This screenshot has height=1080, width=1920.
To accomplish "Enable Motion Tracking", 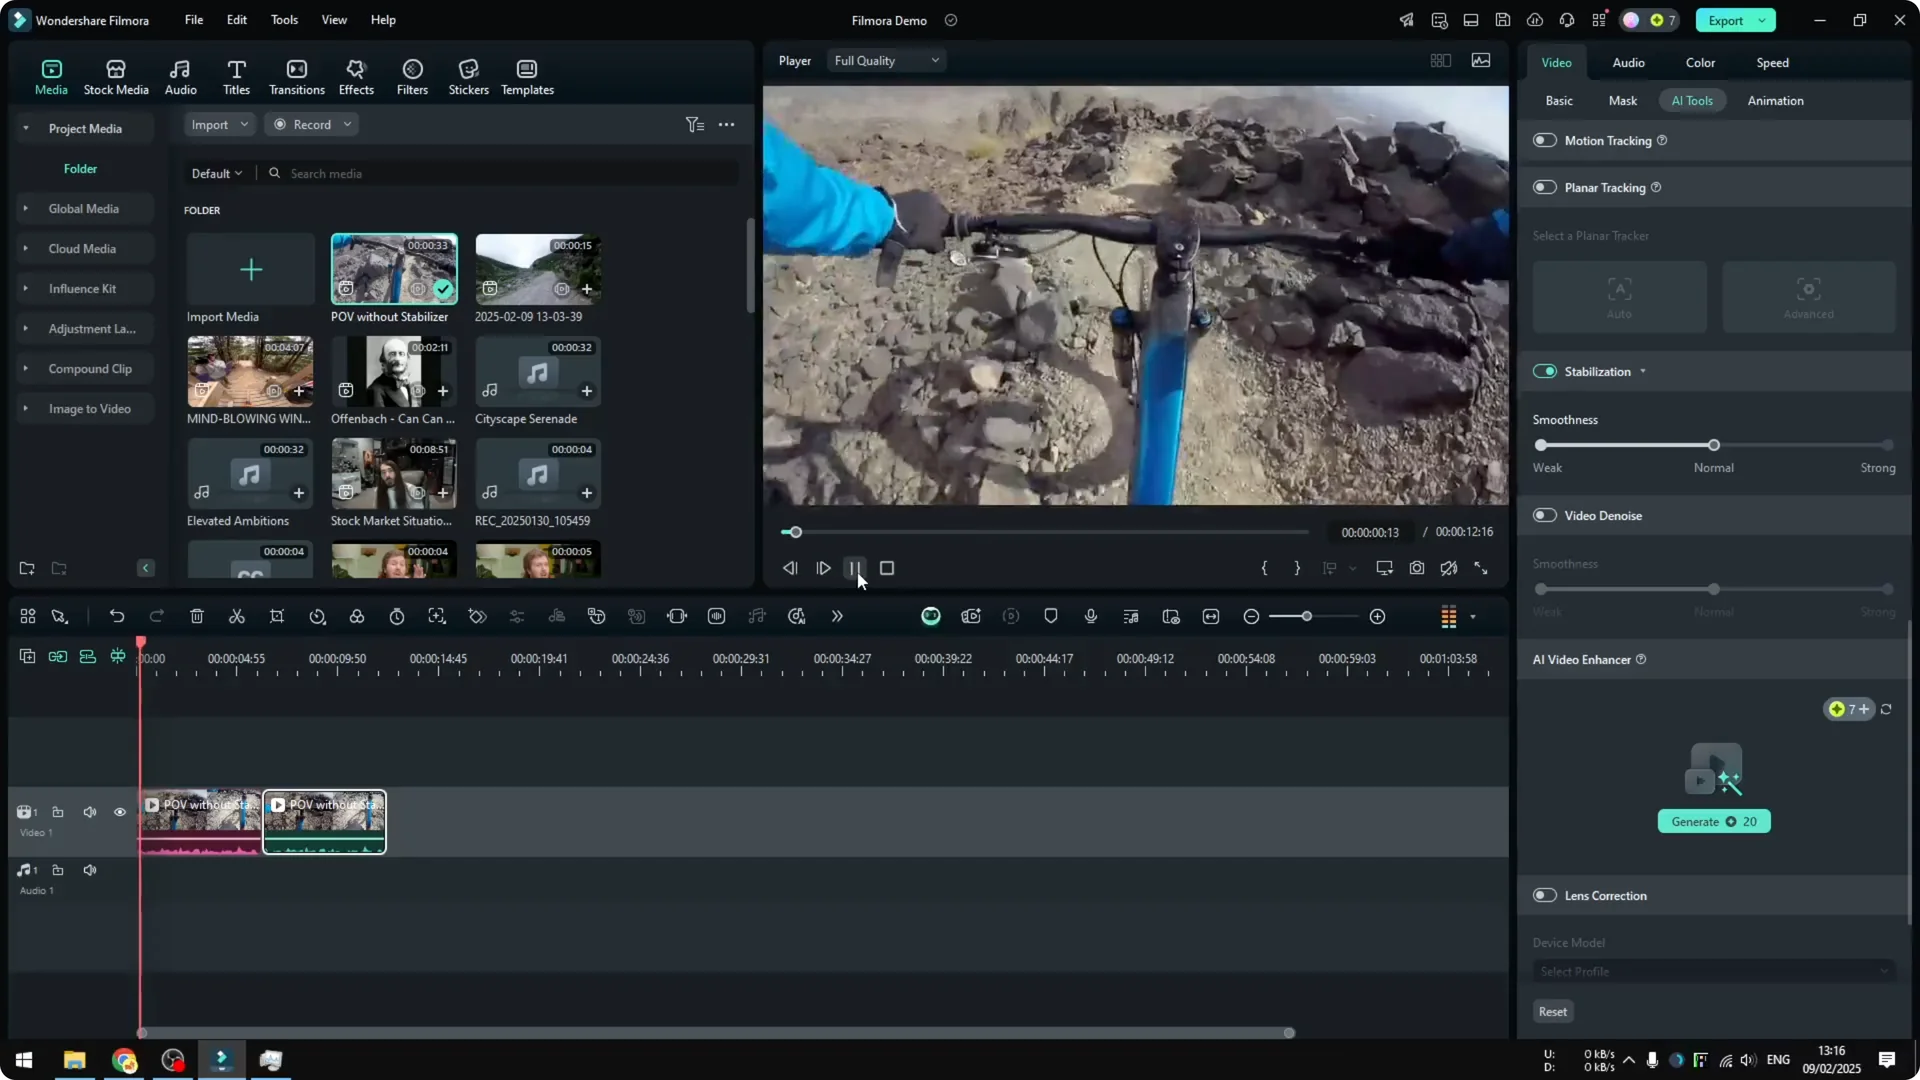I will [x=1544, y=140].
